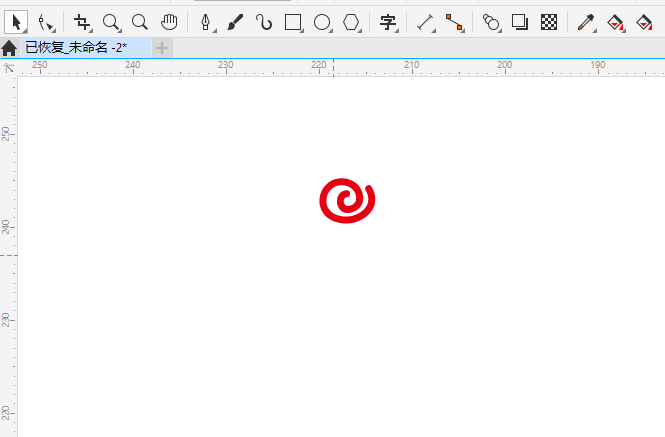Select the Interactive Fill bucket tool
The image size is (665, 437).
(x=616, y=22)
